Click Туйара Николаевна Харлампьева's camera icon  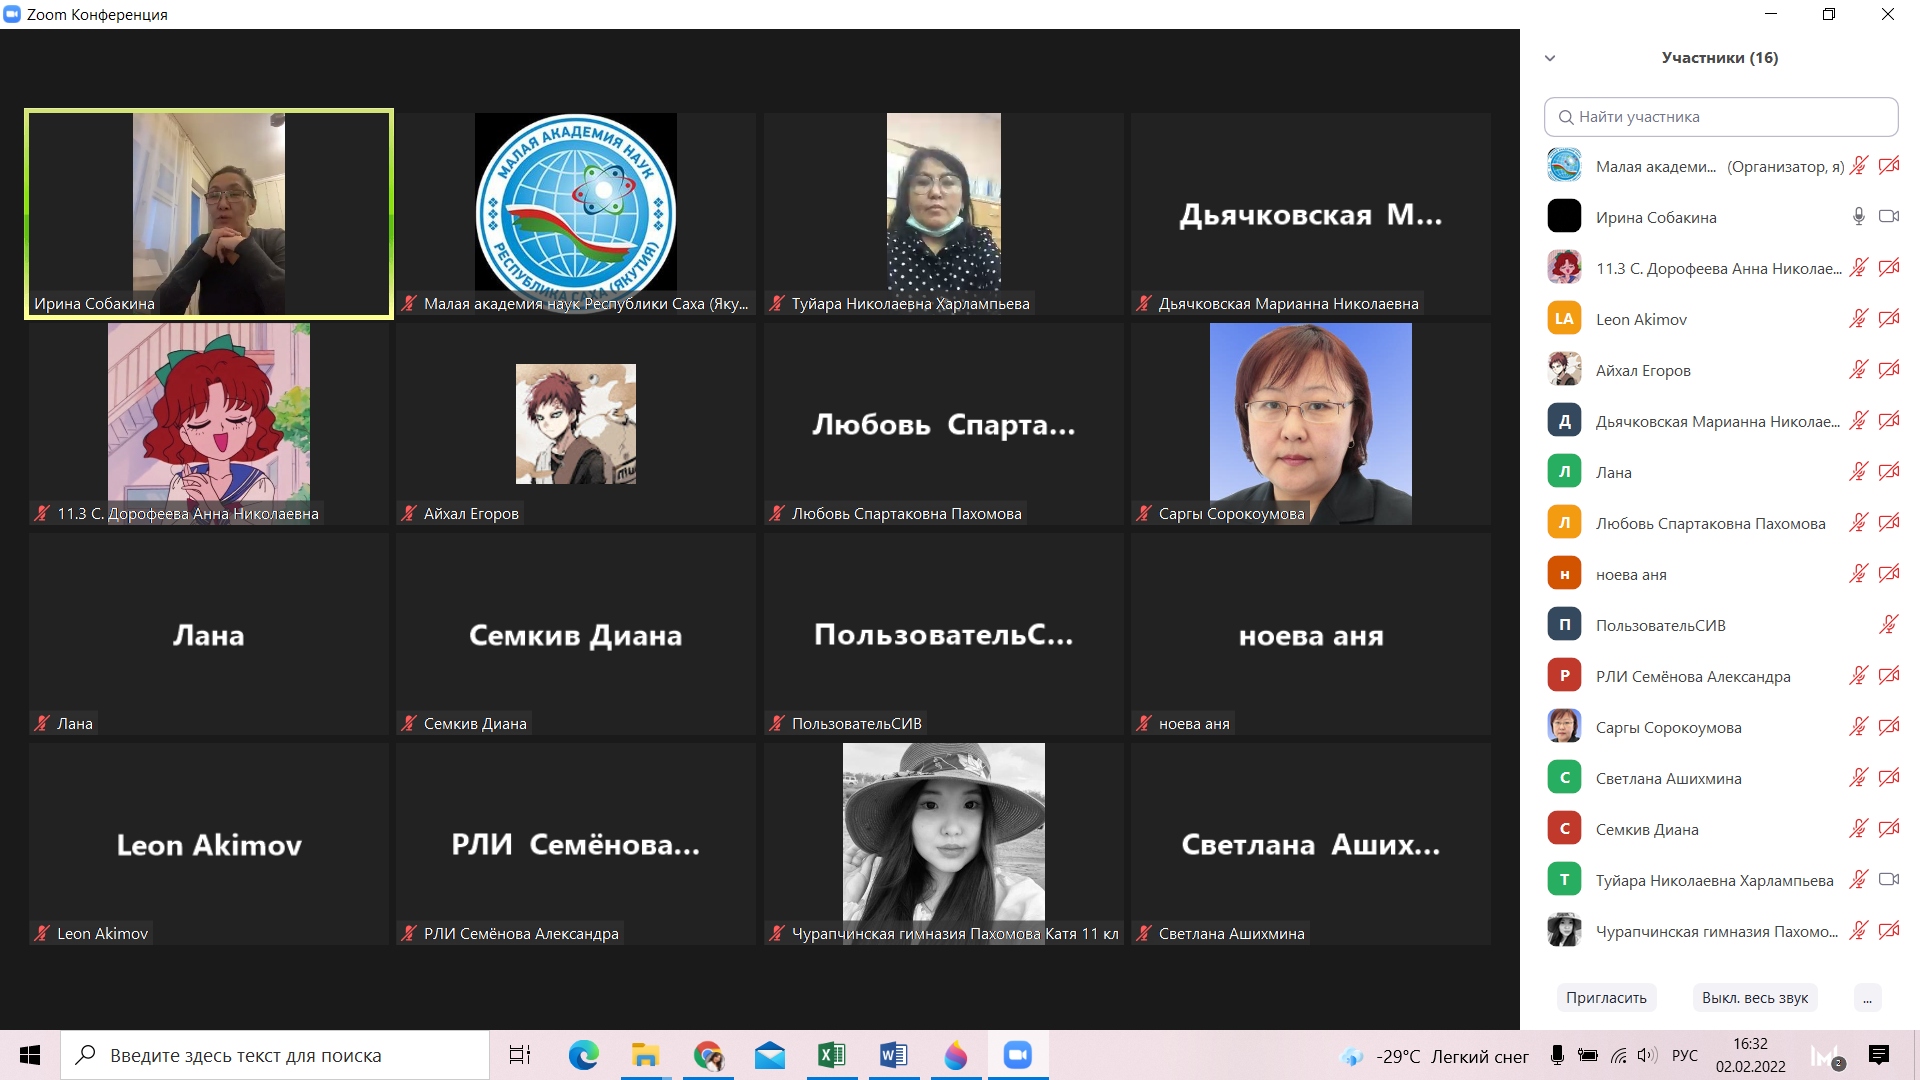pyautogui.click(x=1888, y=880)
